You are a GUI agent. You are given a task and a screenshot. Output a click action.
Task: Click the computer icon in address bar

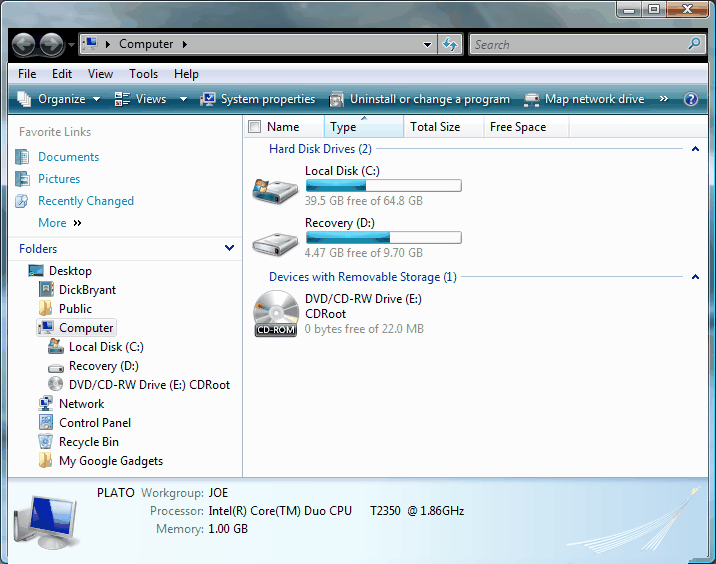tap(91, 44)
